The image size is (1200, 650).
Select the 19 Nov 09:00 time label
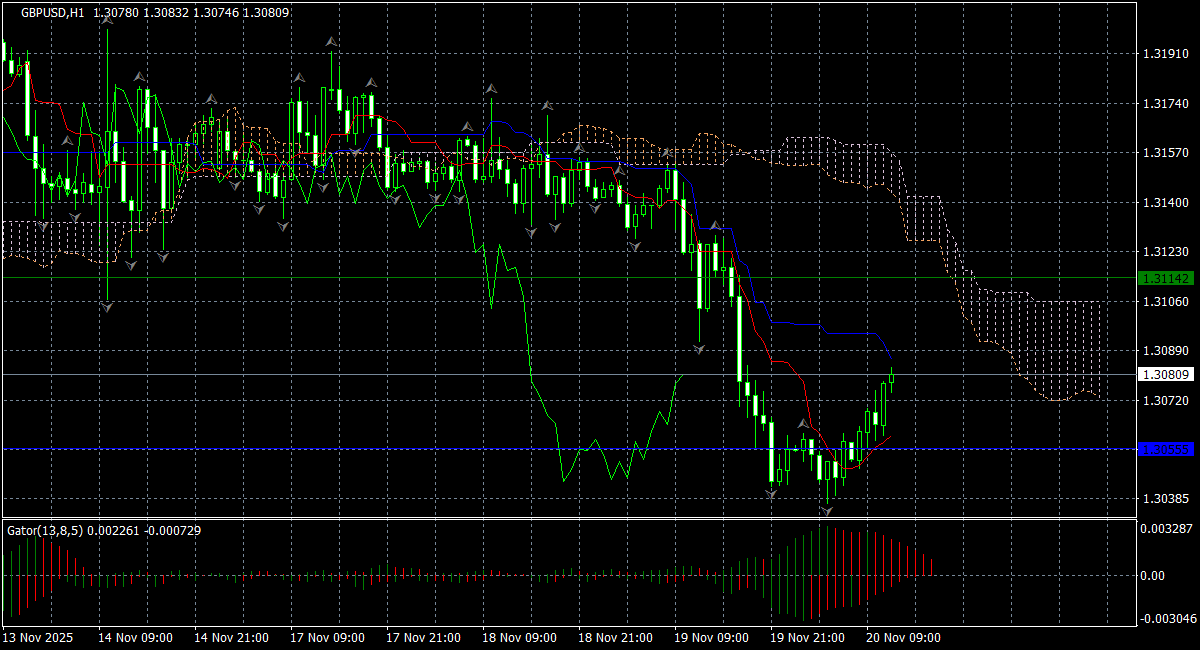tap(712, 637)
